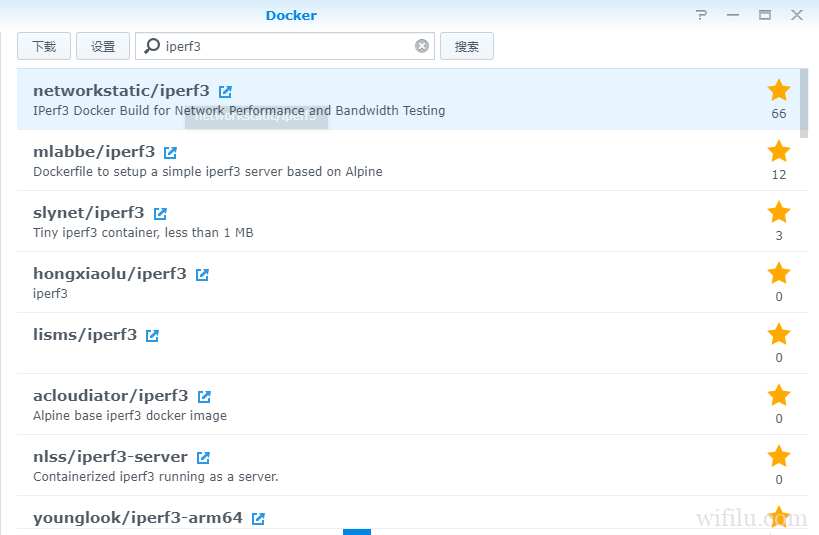Select mlabbe/iperf3 image name
Viewport: 819px width, 535px height.
pyautogui.click(x=94, y=152)
